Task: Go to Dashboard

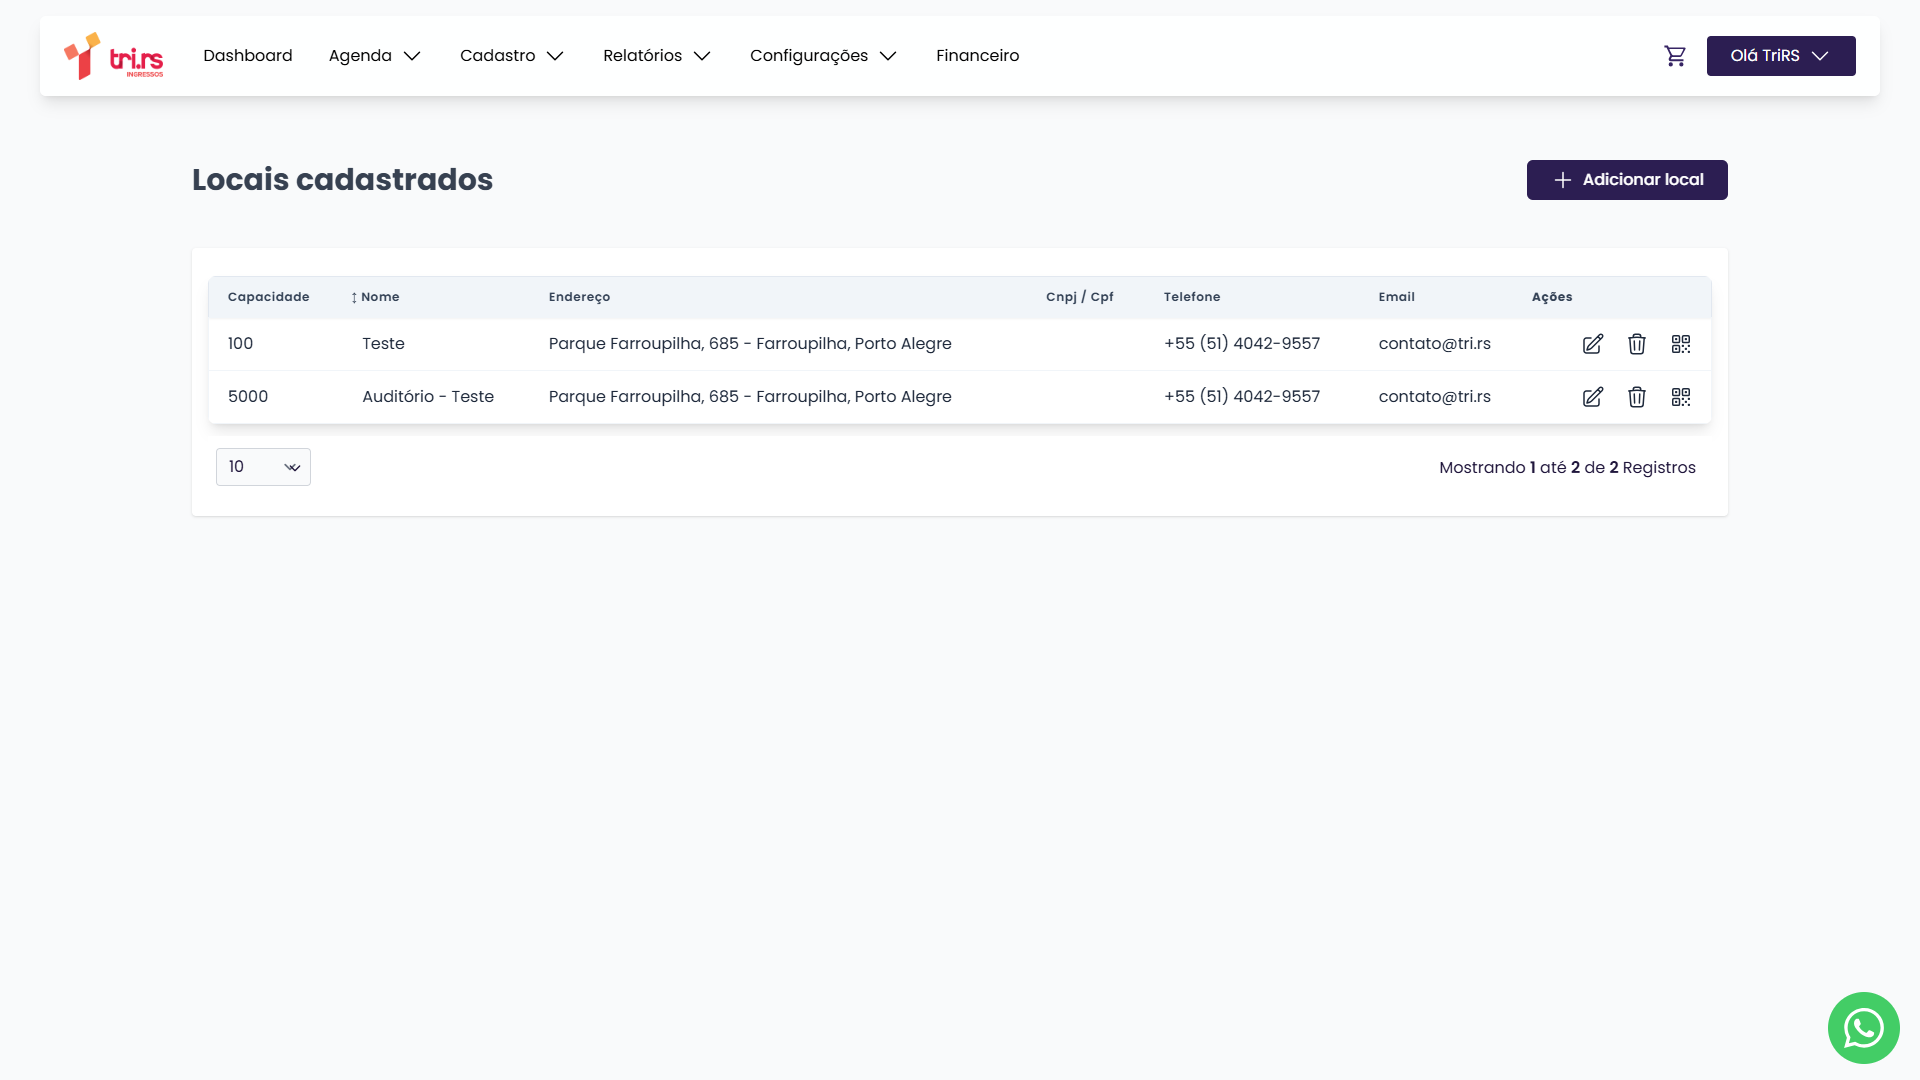Action: (248, 56)
